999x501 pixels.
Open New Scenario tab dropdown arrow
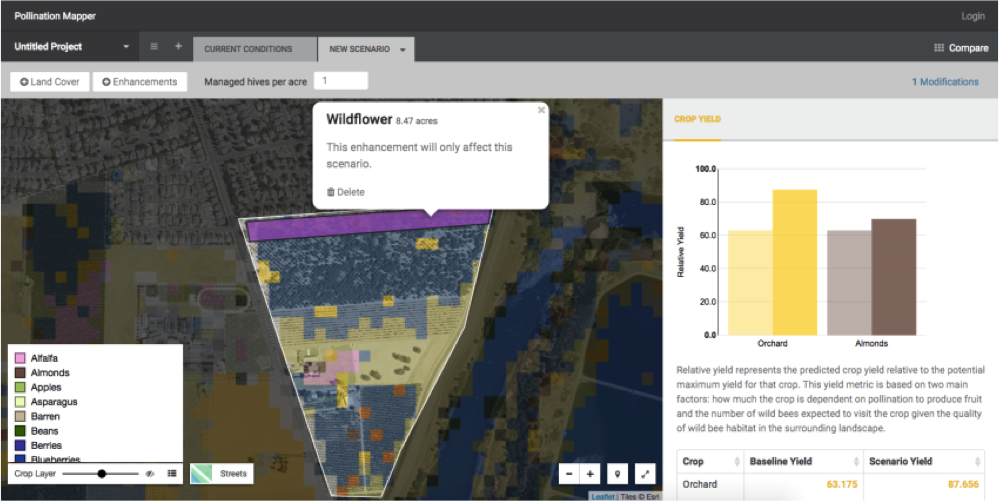(402, 49)
